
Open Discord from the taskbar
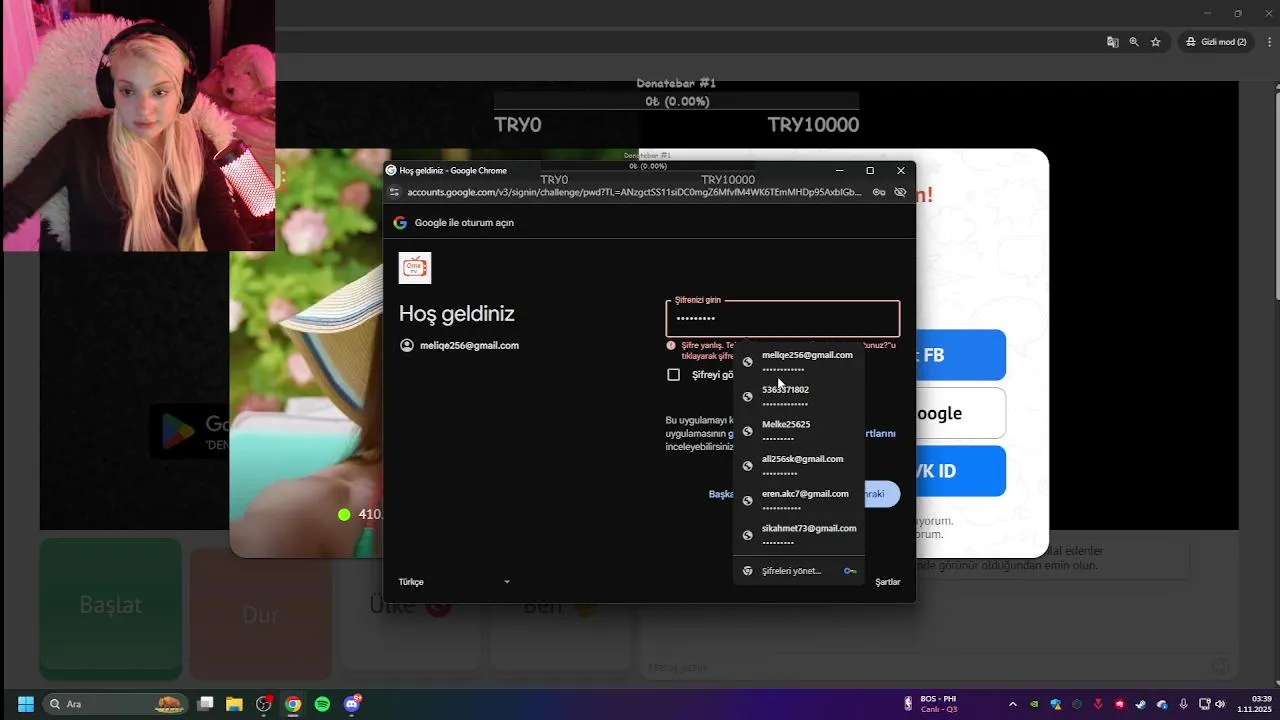point(352,704)
